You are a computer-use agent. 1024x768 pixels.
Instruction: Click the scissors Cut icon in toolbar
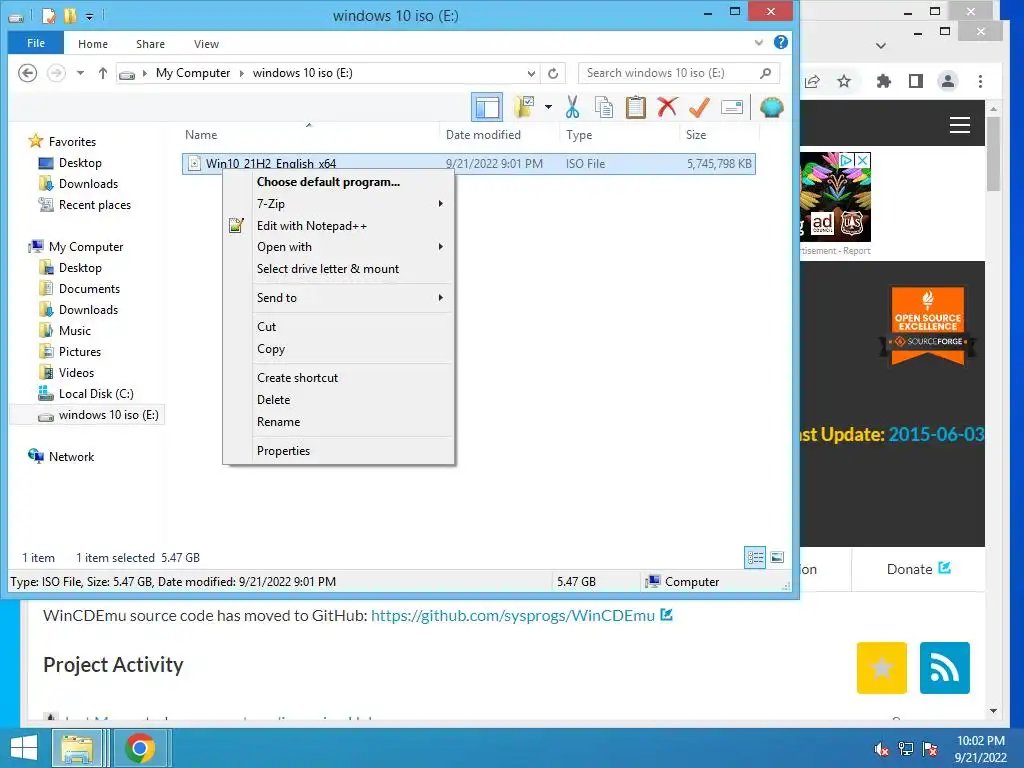pyautogui.click(x=573, y=107)
